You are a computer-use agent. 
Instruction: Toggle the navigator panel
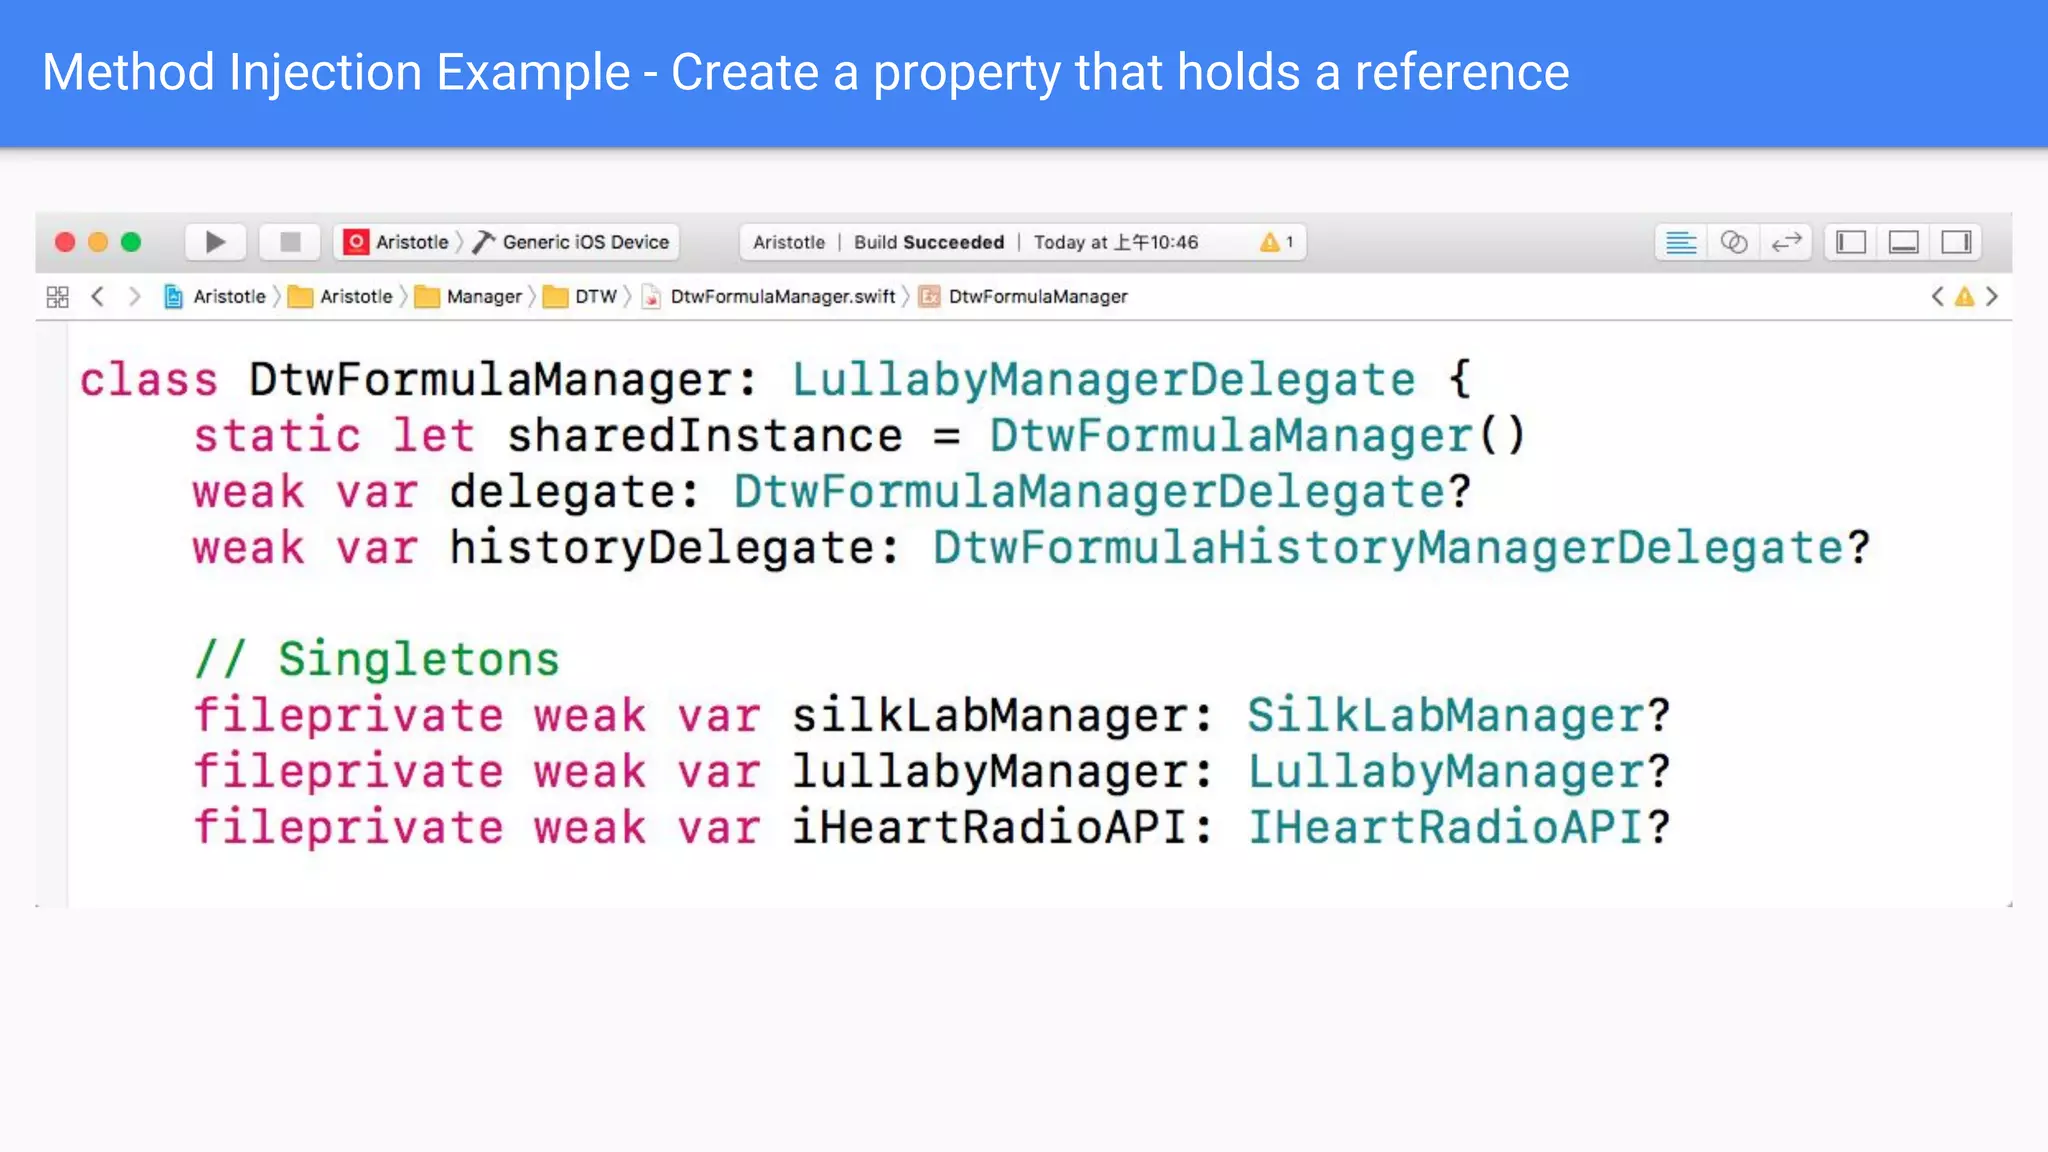tap(1851, 242)
